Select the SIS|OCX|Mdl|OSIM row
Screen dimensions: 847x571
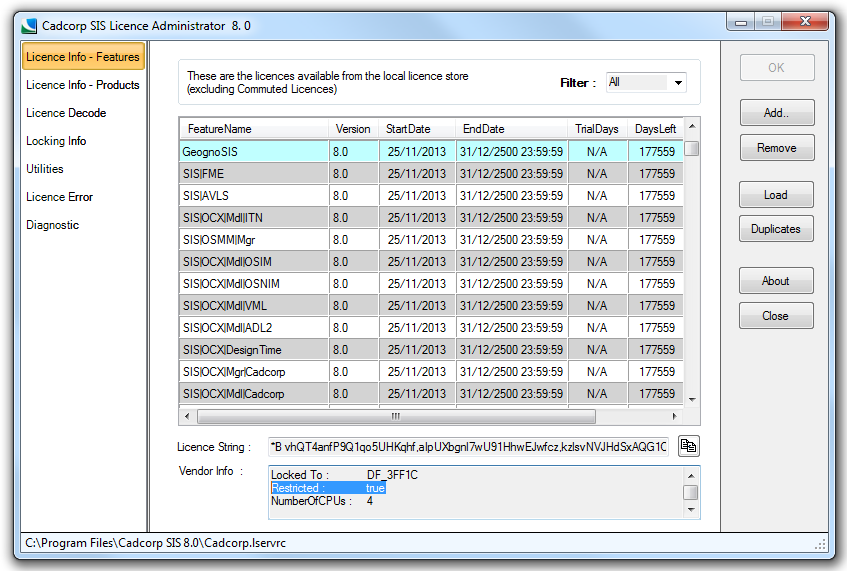431,262
